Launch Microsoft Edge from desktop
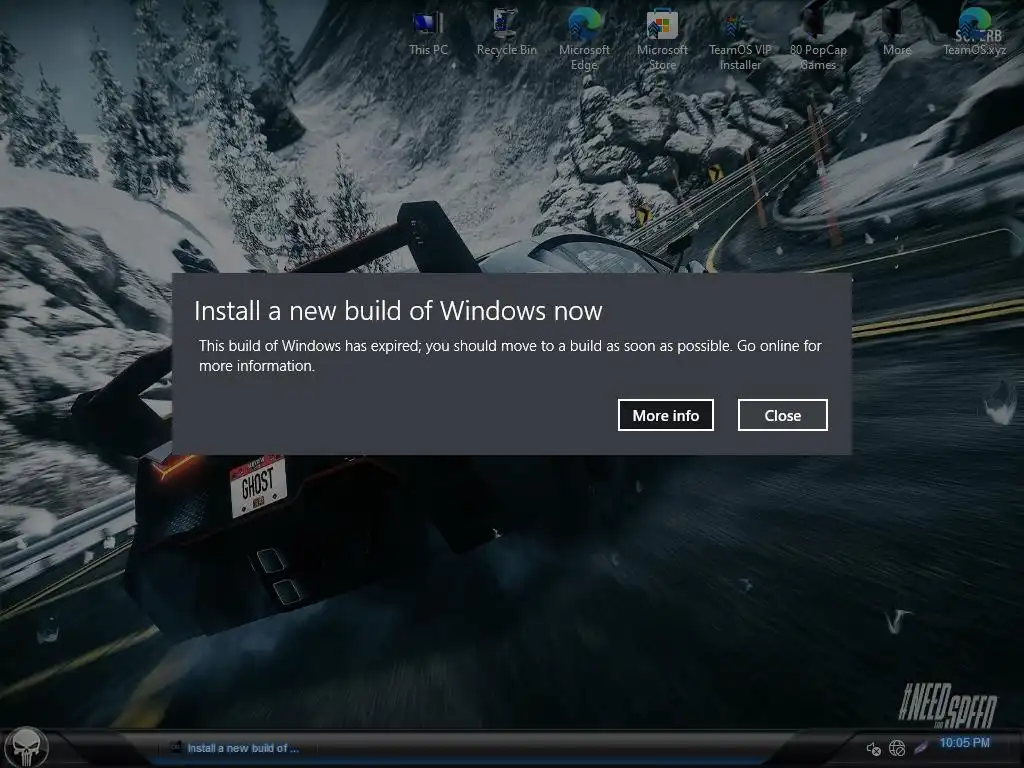Viewport: 1024px width, 768px height. [x=584, y=39]
